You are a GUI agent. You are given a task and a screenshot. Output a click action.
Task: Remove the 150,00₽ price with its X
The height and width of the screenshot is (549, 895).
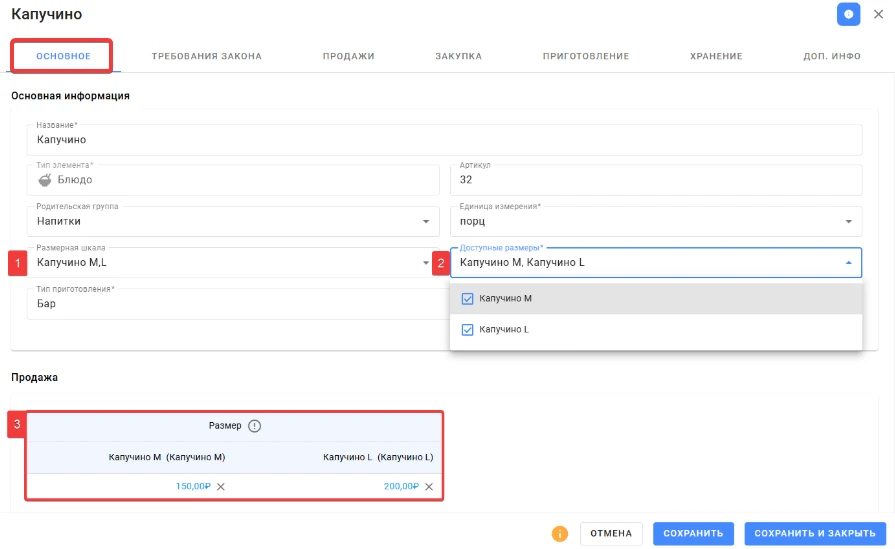pyautogui.click(x=221, y=487)
